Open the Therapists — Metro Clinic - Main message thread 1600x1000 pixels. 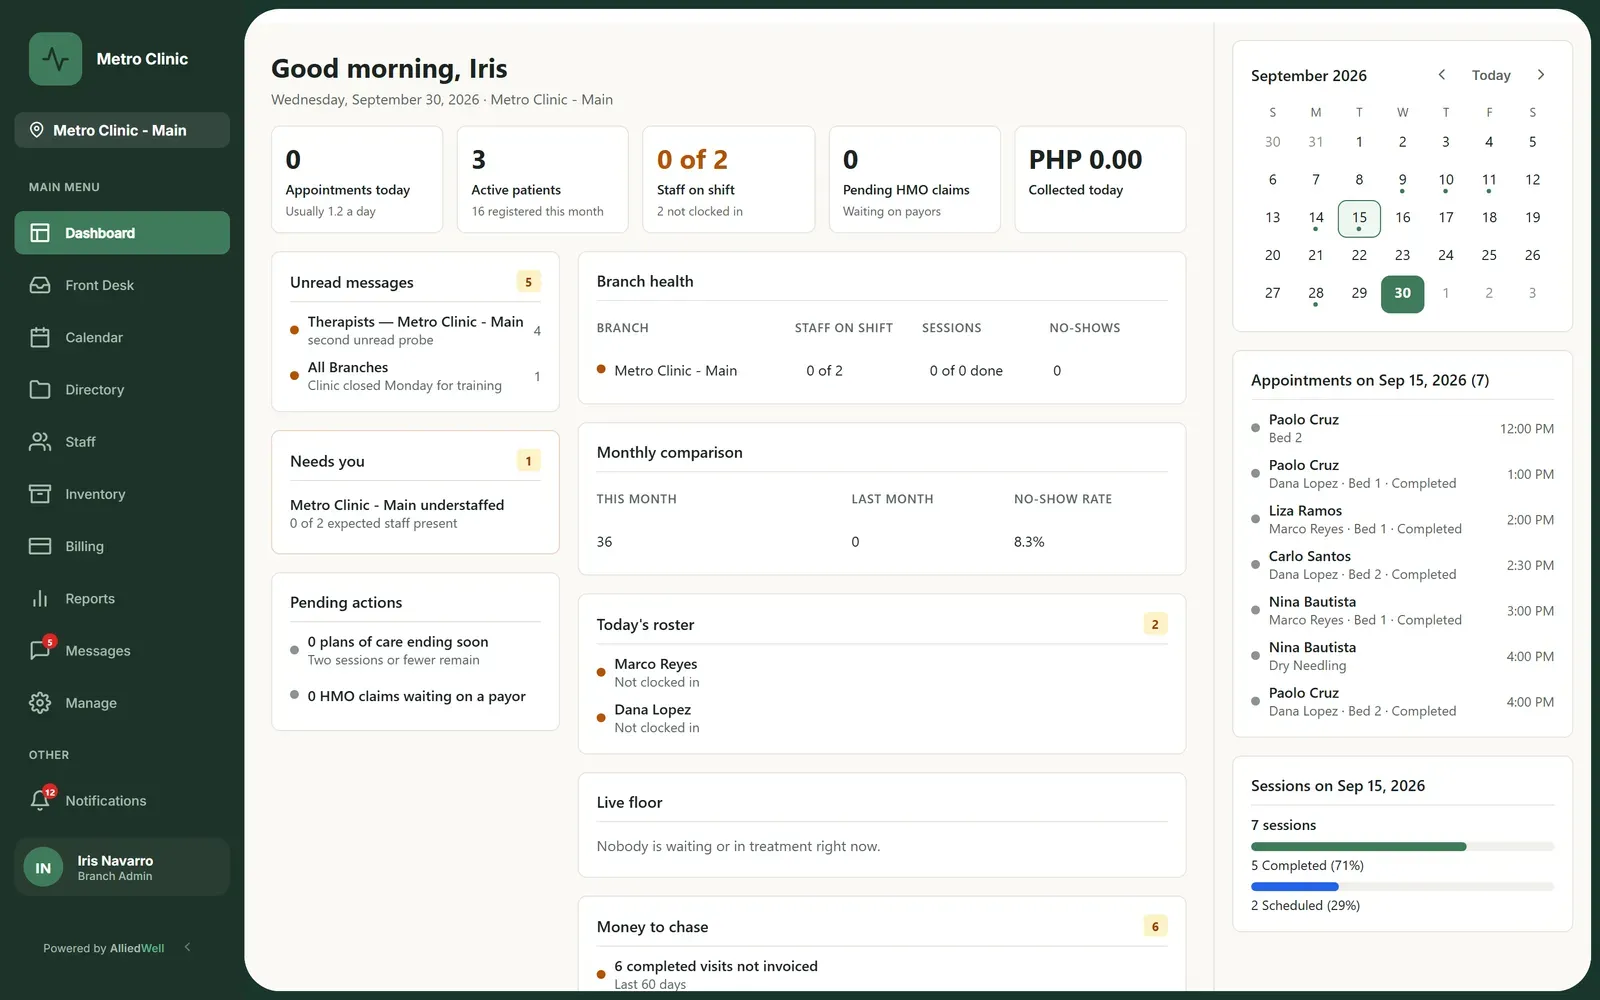pos(415,331)
